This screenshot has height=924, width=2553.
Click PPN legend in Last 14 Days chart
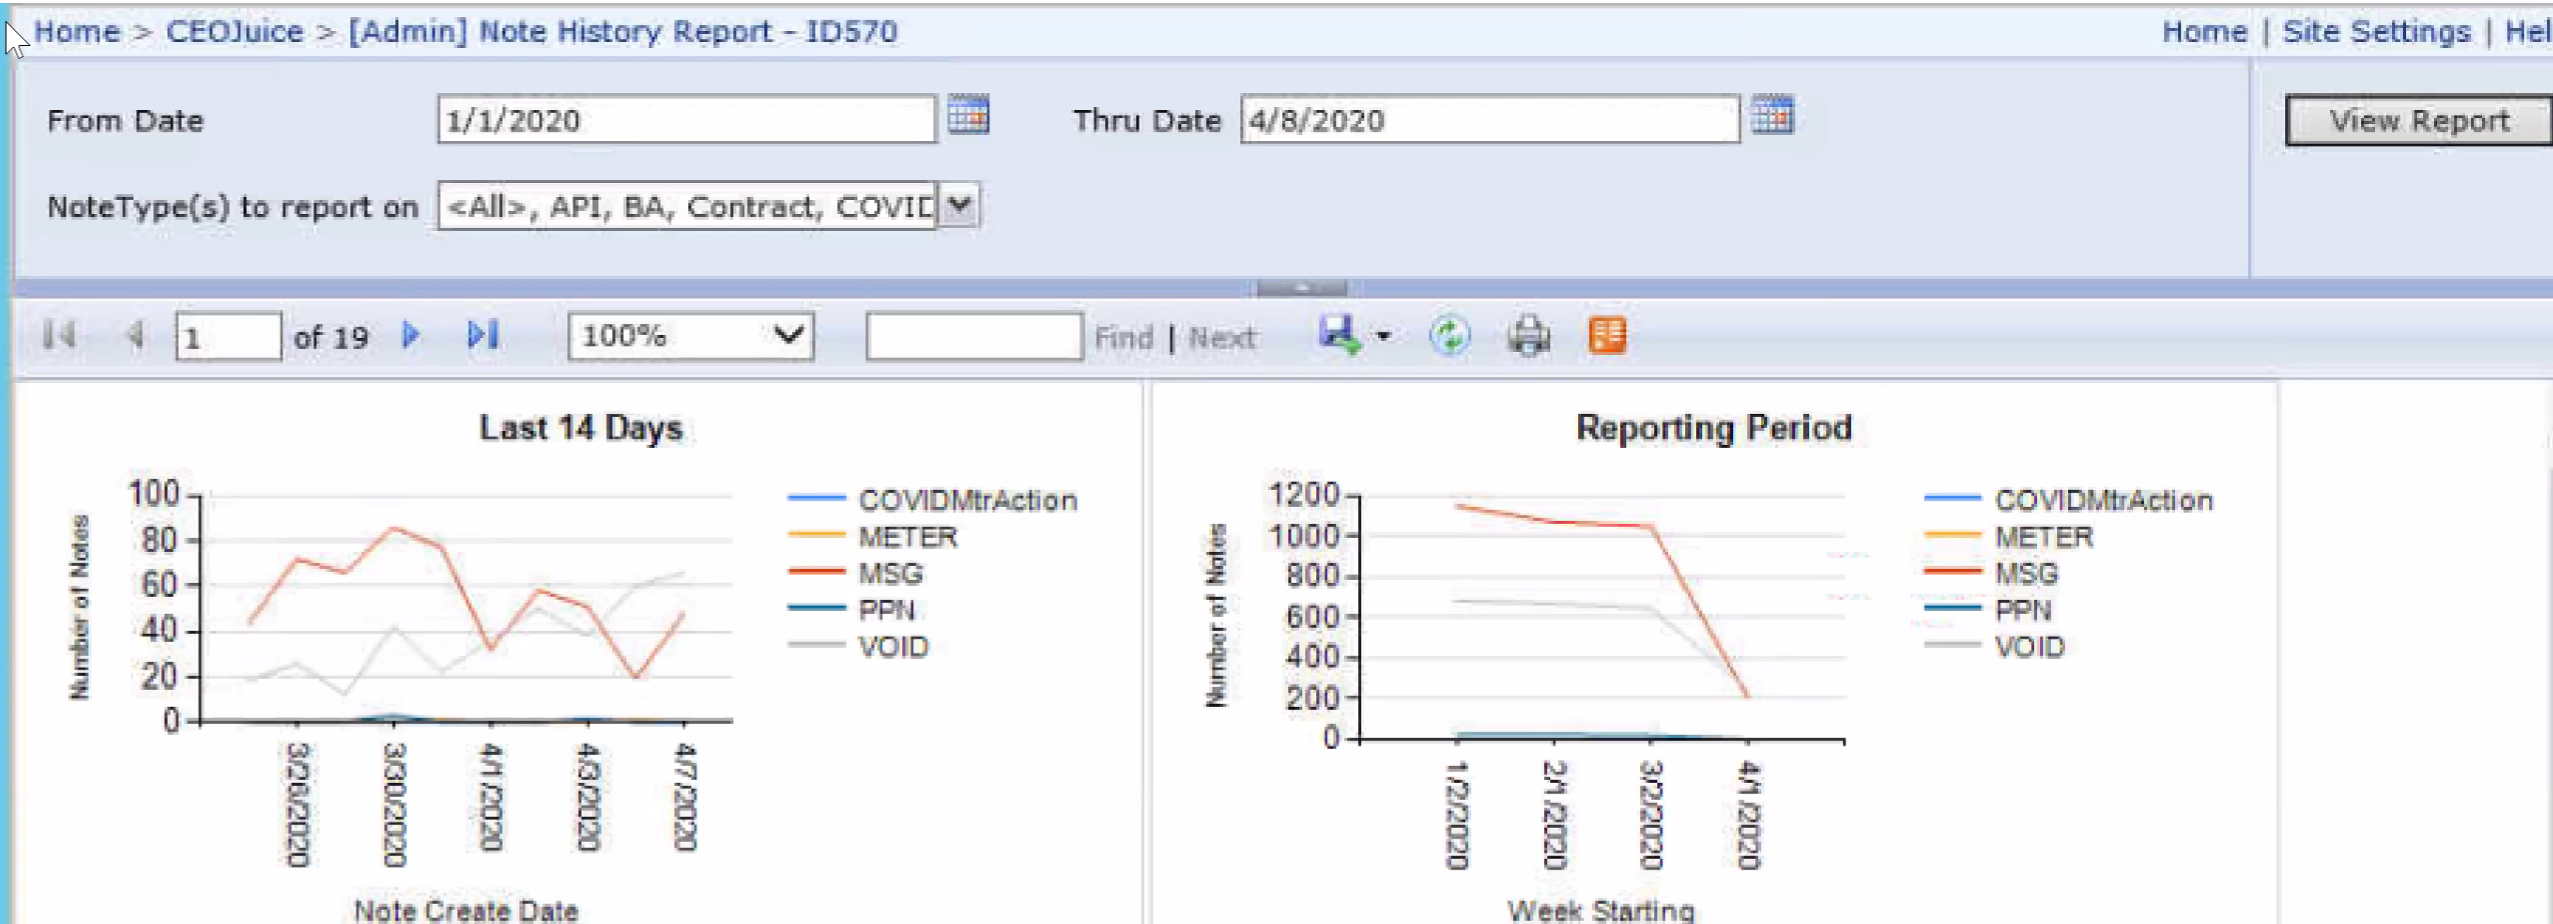coord(886,610)
